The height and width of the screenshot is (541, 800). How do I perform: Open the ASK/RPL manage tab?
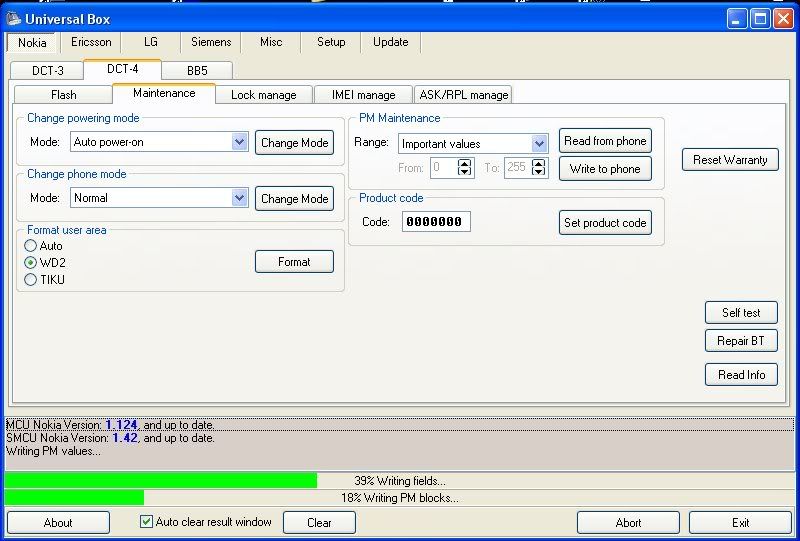pyautogui.click(x=463, y=94)
